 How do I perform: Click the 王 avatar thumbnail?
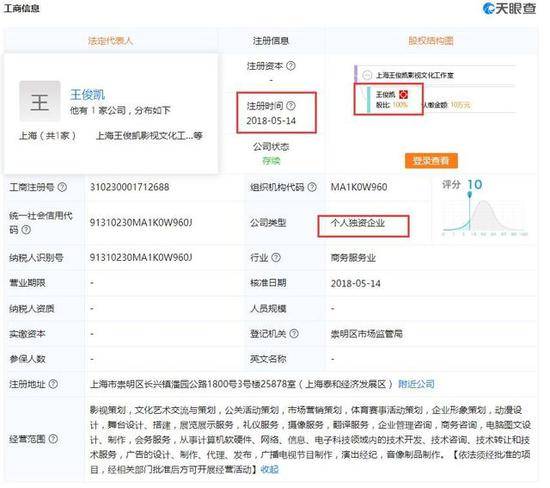tap(40, 101)
